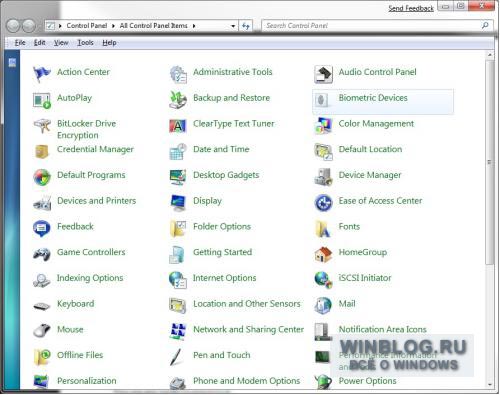Open the Getting Started link
The height and width of the screenshot is (395, 500).
(x=222, y=252)
